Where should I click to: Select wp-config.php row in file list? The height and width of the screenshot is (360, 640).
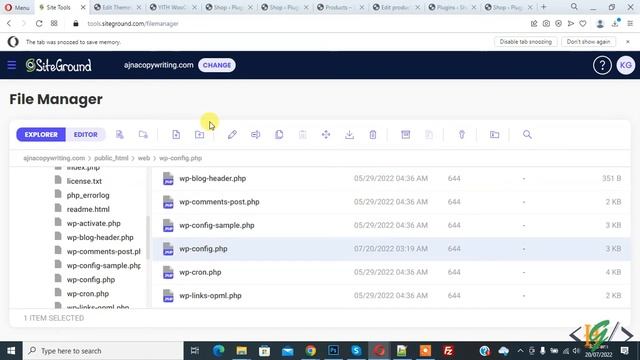pos(391,249)
